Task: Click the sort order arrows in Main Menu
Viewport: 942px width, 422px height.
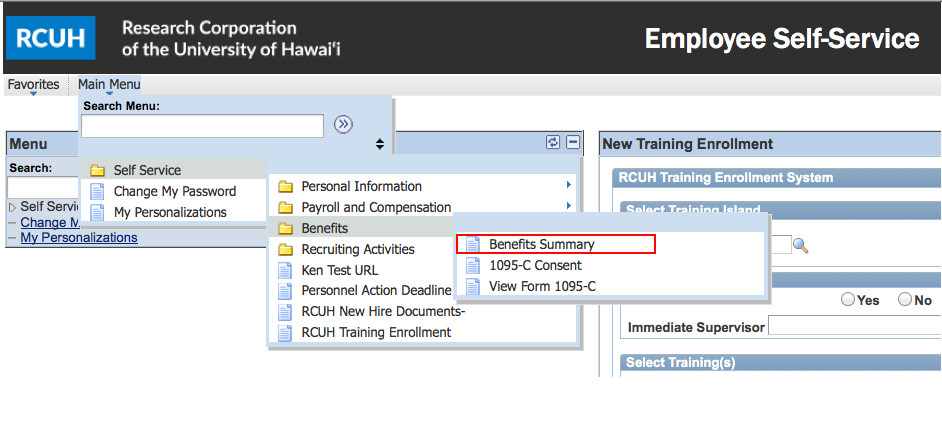Action: coord(380,144)
